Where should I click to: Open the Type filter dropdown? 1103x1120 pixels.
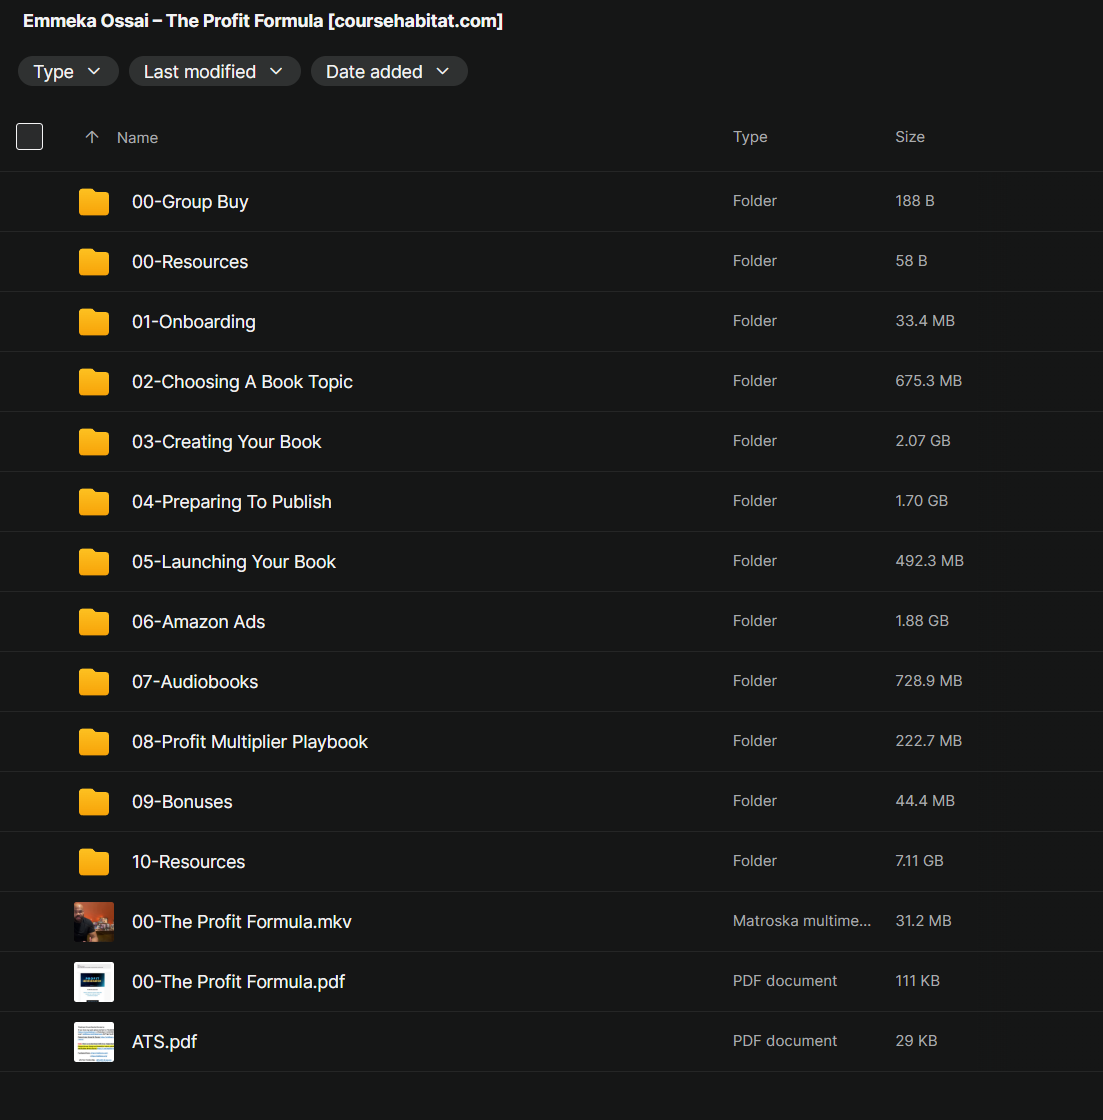tap(68, 72)
